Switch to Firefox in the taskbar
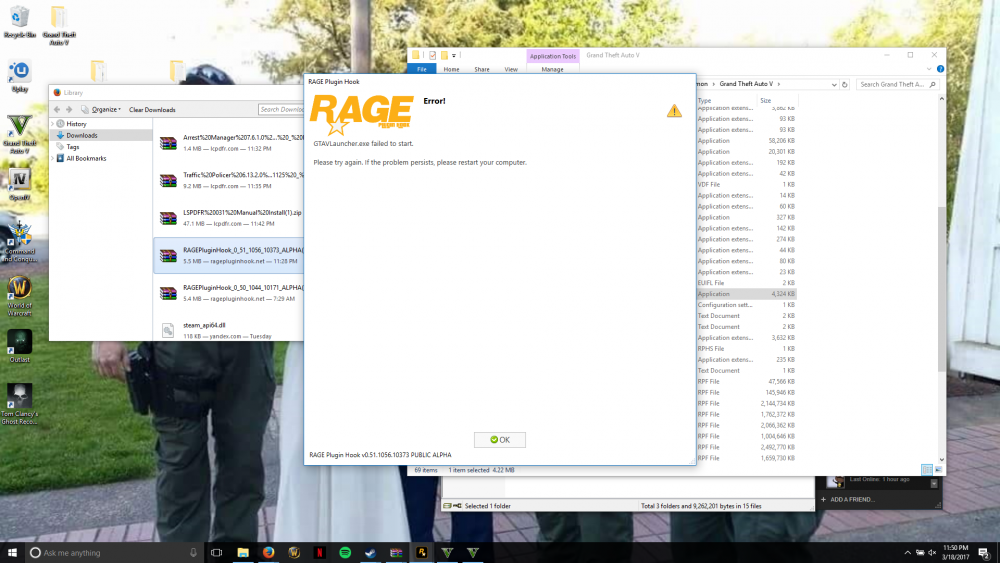The height and width of the screenshot is (563, 1000). click(268, 552)
